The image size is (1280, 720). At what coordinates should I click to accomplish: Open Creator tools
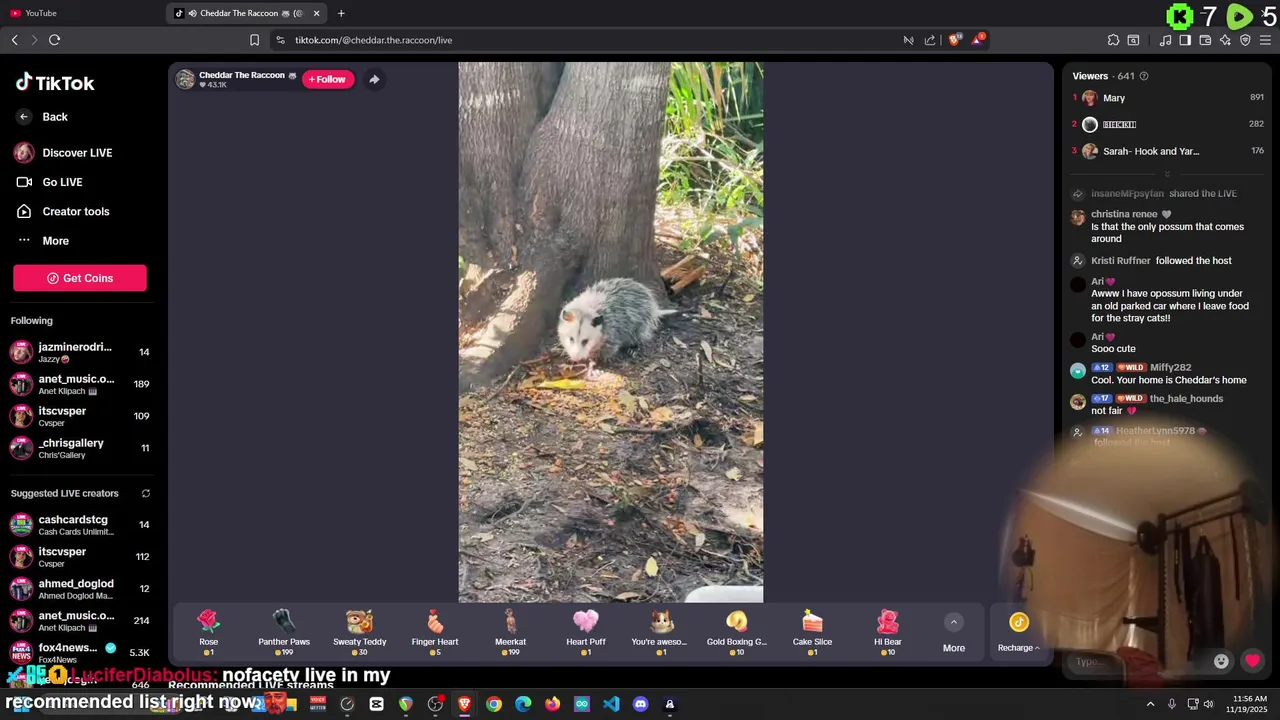tap(62, 211)
